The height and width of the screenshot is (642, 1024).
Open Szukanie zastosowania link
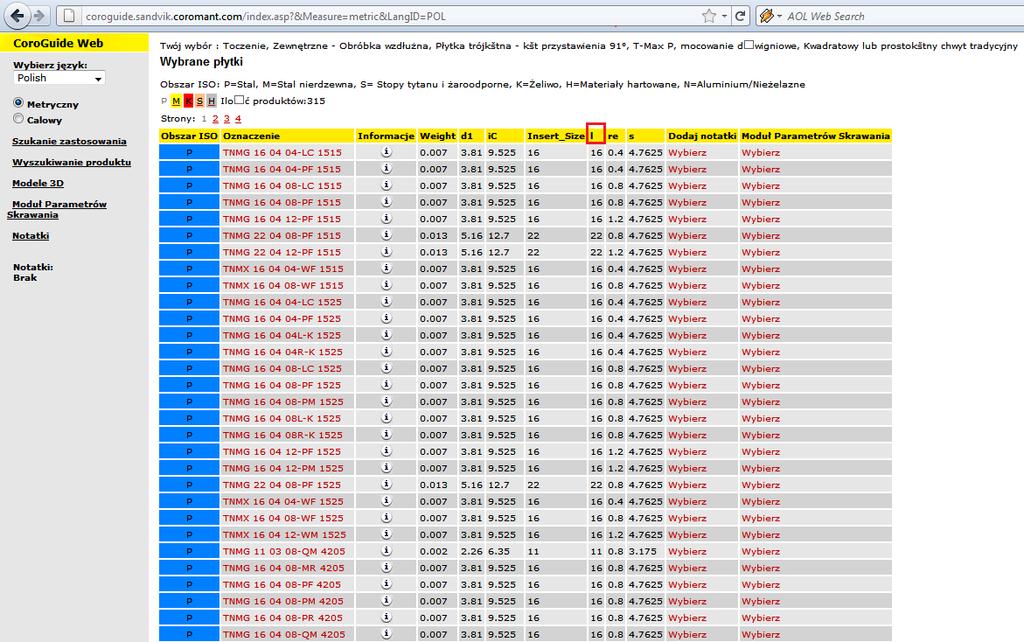tap(69, 141)
